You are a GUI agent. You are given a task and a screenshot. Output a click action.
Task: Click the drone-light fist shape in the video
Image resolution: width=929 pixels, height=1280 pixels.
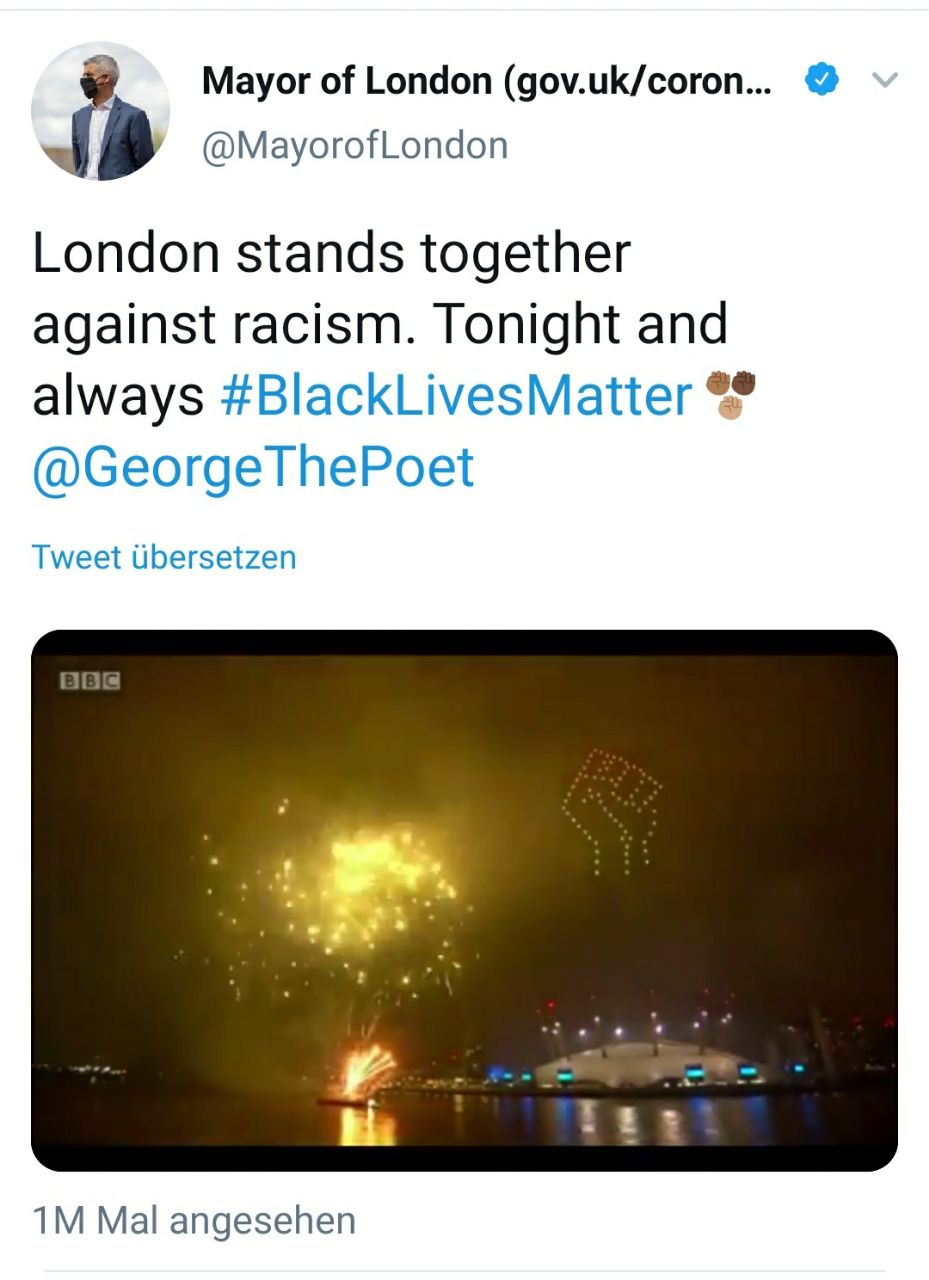pyautogui.click(x=612, y=807)
